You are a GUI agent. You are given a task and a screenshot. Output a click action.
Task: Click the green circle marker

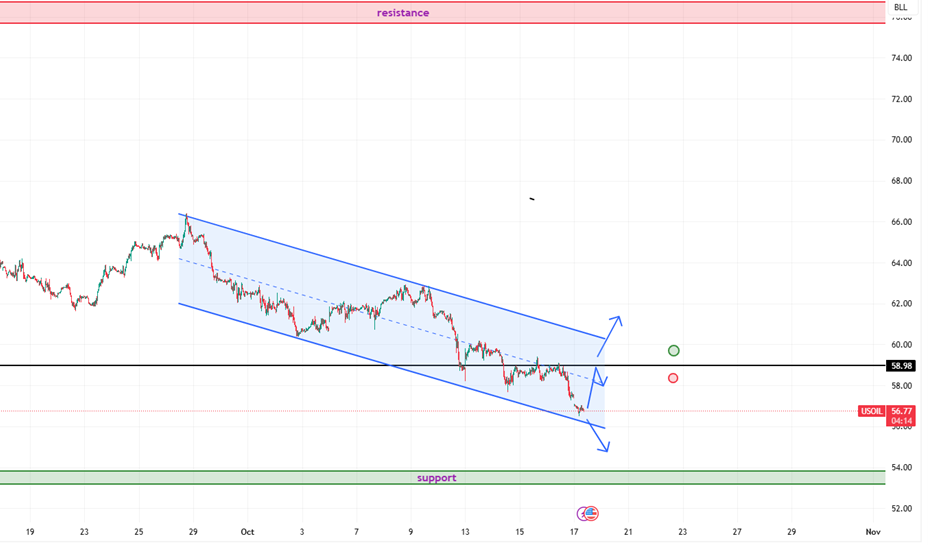click(x=673, y=350)
